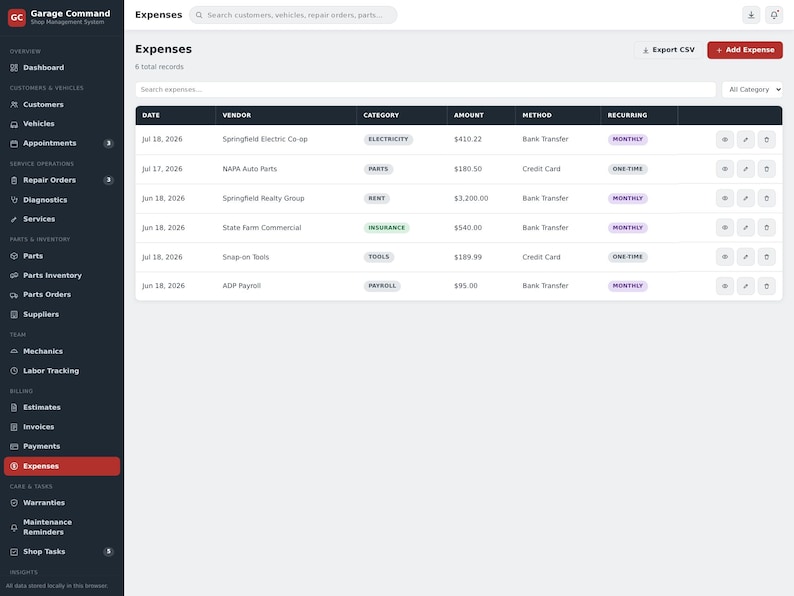
Task: Open Estimates in sidebar
Action: click(x=62, y=408)
